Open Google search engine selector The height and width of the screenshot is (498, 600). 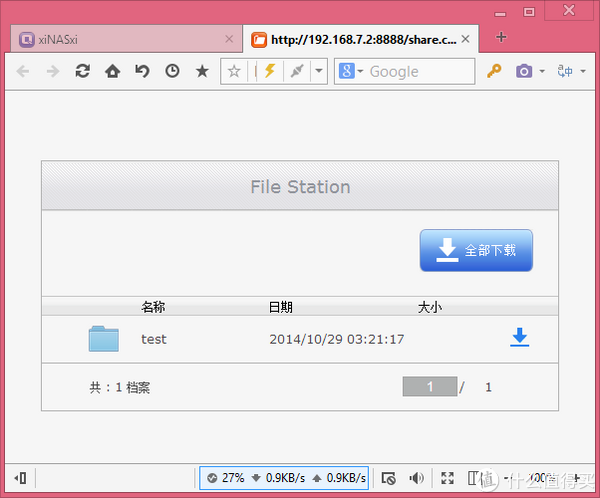(351, 71)
